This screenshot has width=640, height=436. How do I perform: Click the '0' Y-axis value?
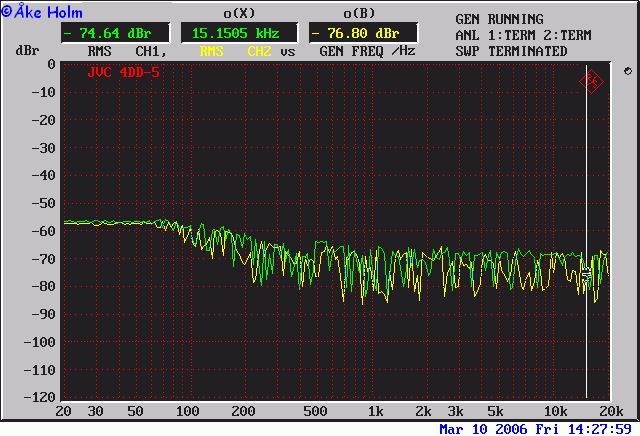click(x=51, y=64)
